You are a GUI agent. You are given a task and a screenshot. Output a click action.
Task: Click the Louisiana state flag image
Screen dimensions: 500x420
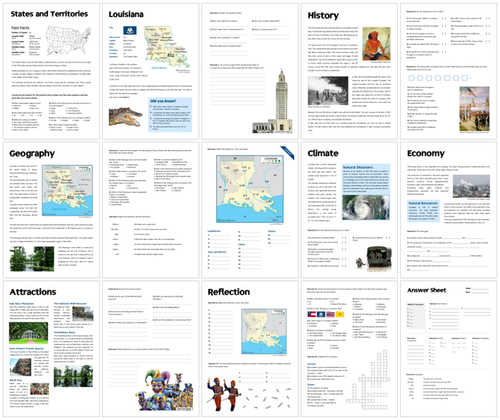coord(130,31)
